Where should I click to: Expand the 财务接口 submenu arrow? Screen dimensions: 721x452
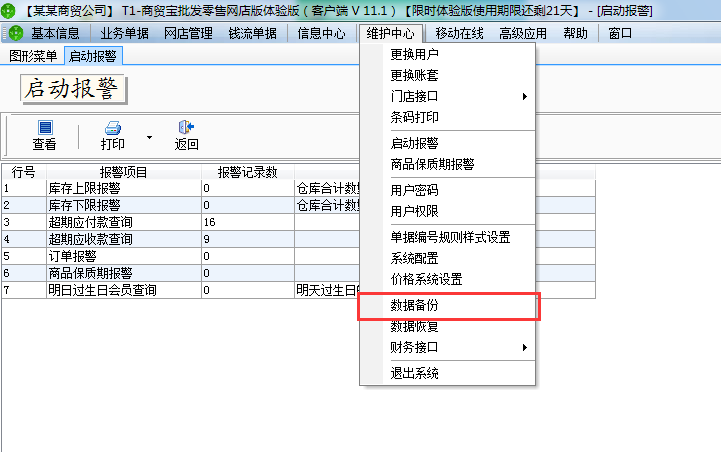tap(525, 347)
